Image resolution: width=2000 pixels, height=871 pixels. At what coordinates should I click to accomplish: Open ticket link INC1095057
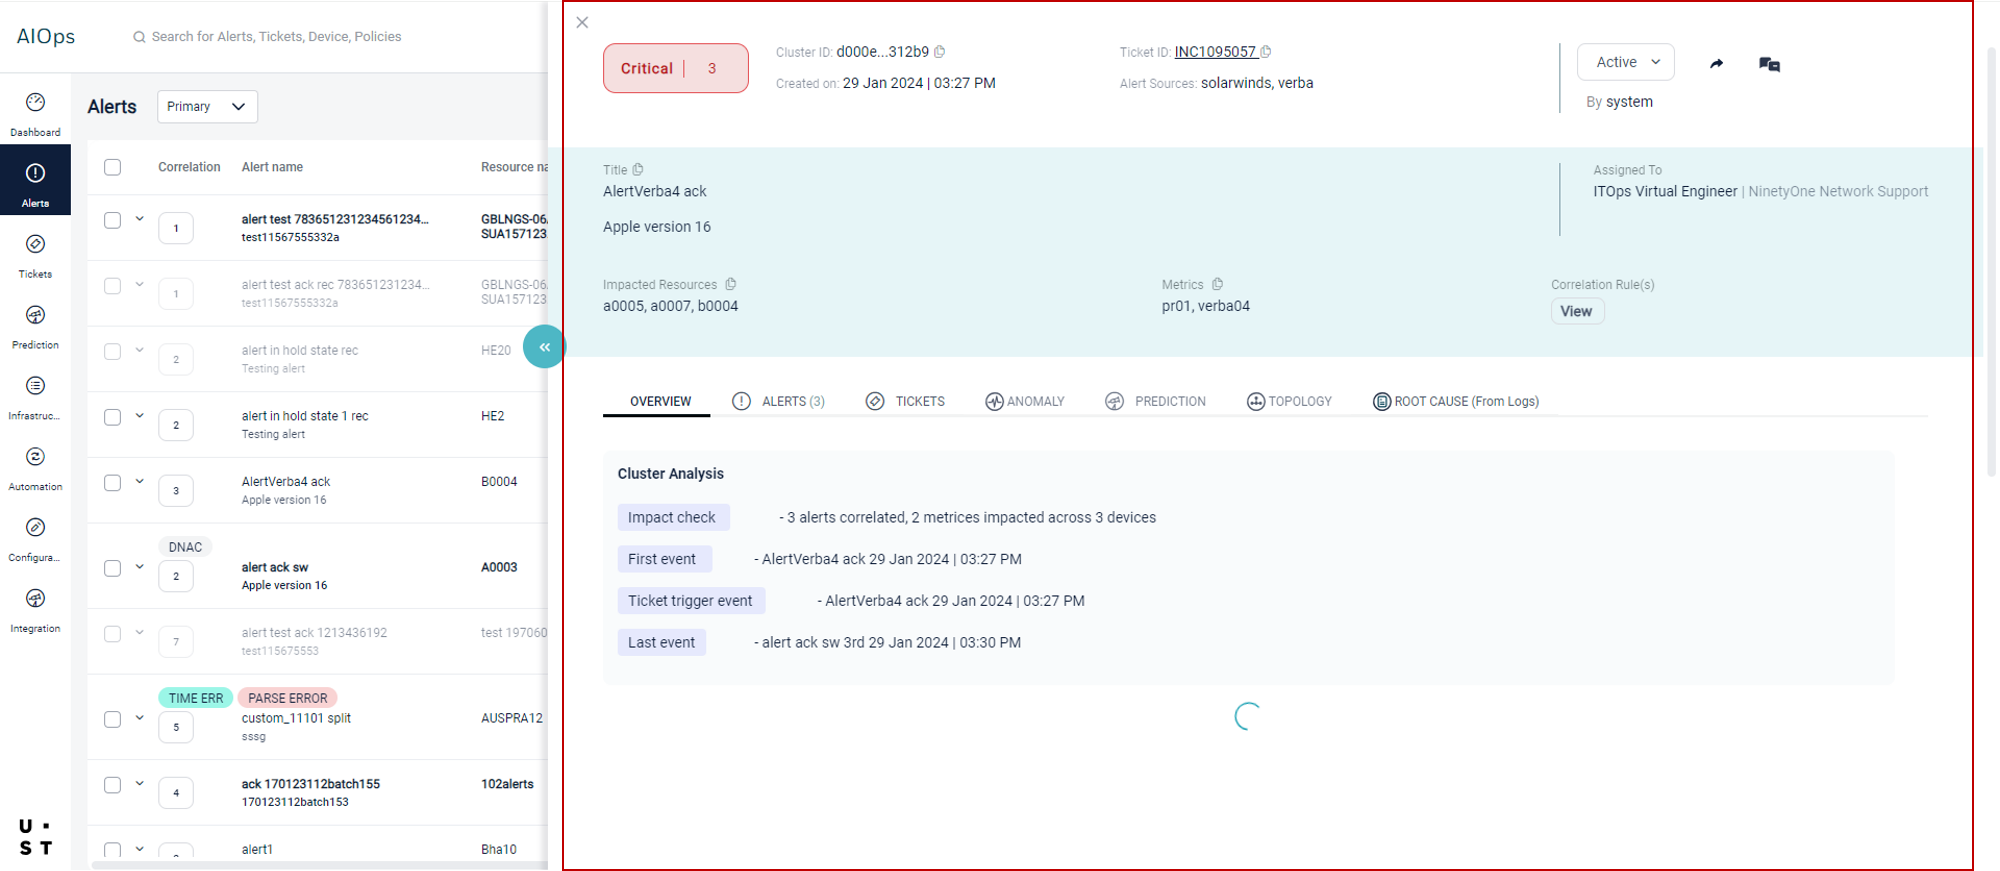(1215, 52)
